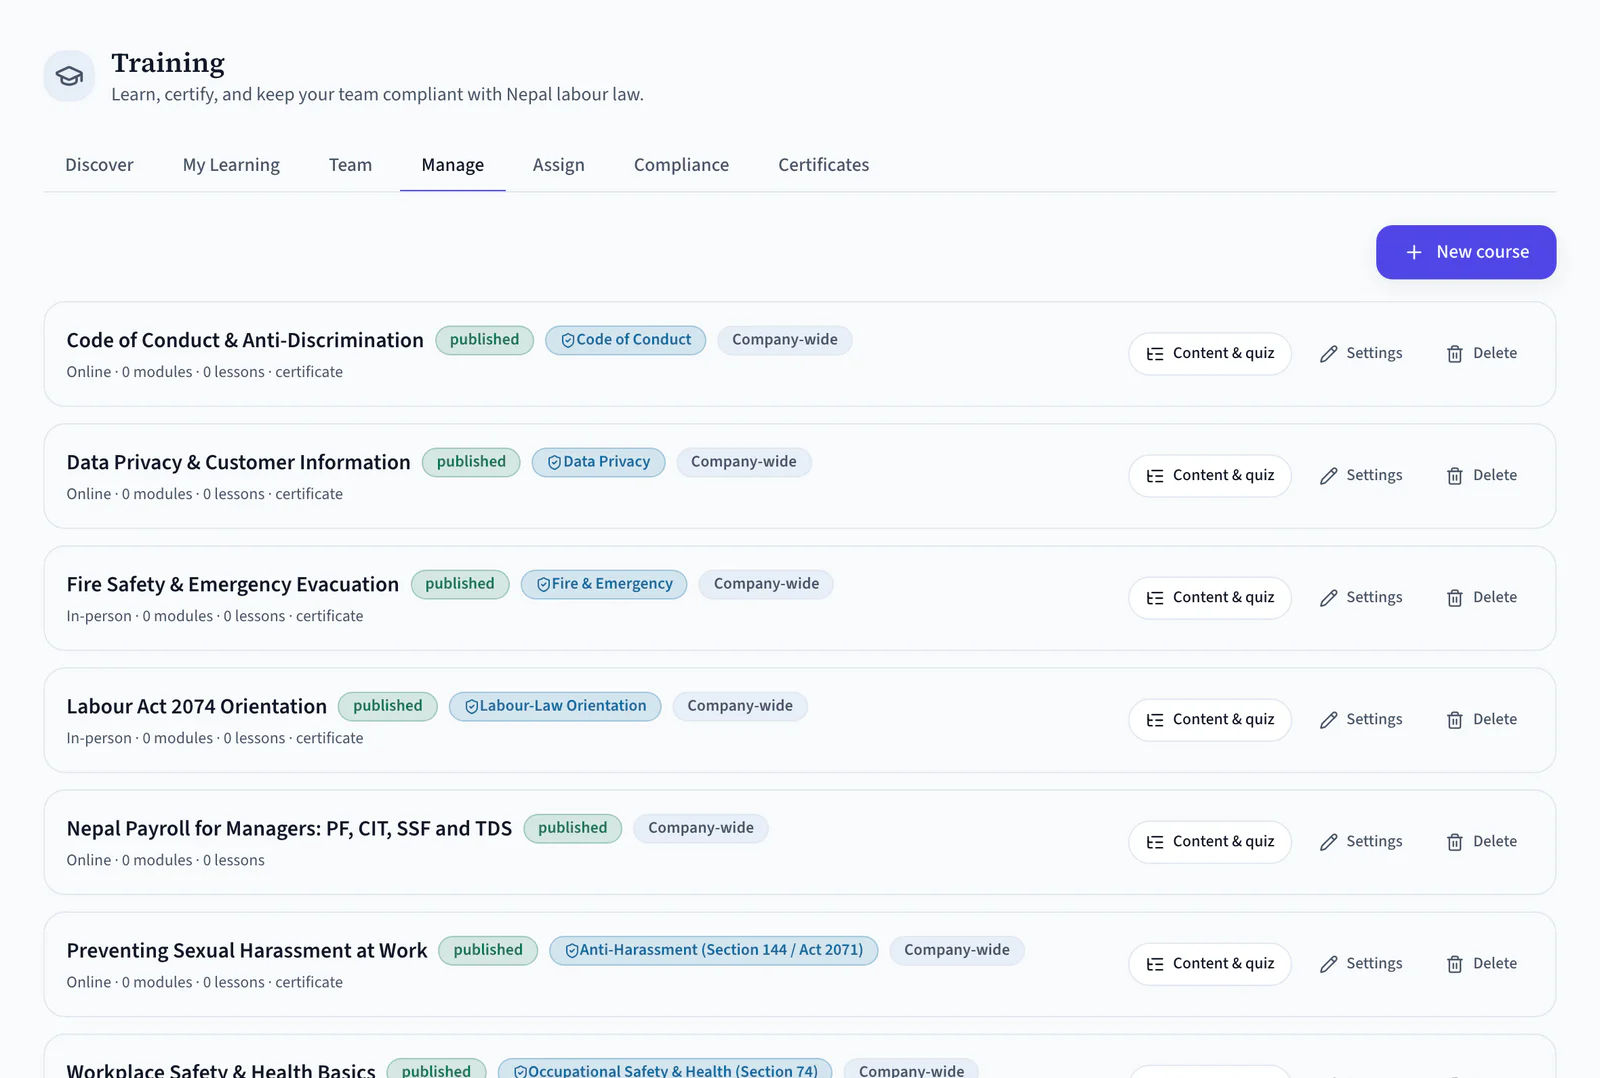Create a new course
Screen dimensions: 1600x1078
pyautogui.click(x=1466, y=252)
